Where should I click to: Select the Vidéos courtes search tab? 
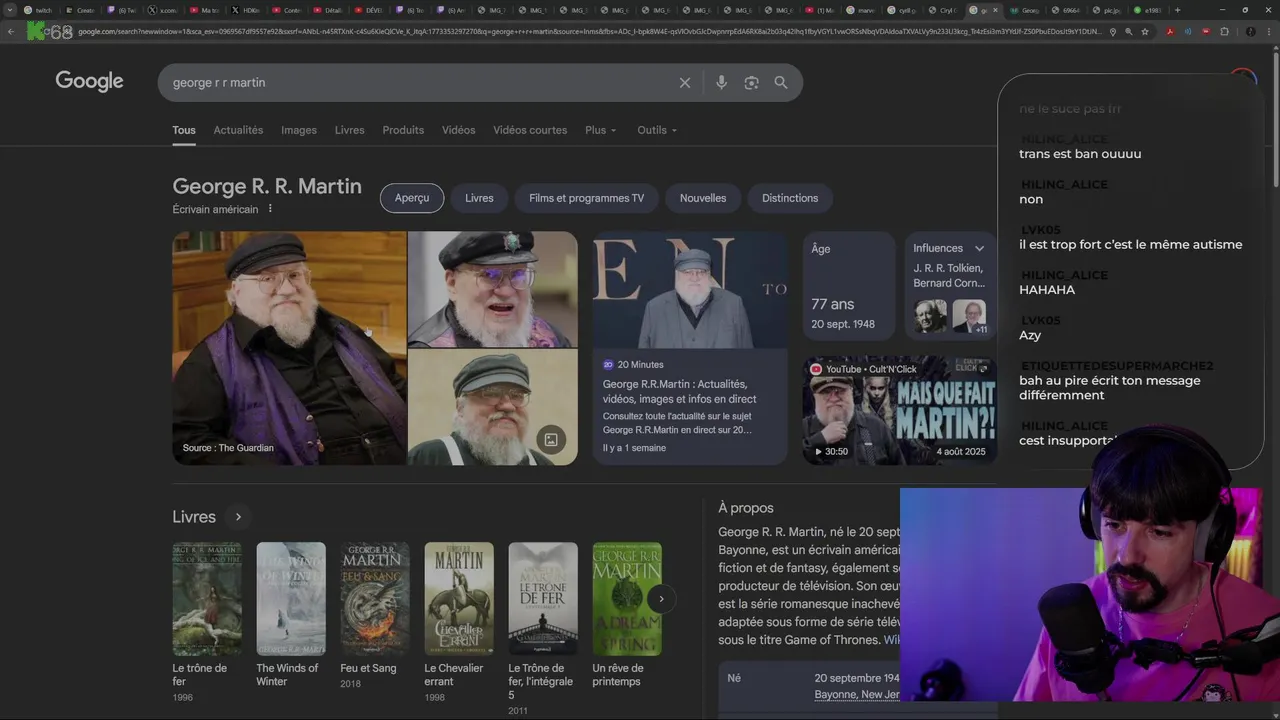pyautogui.click(x=530, y=130)
